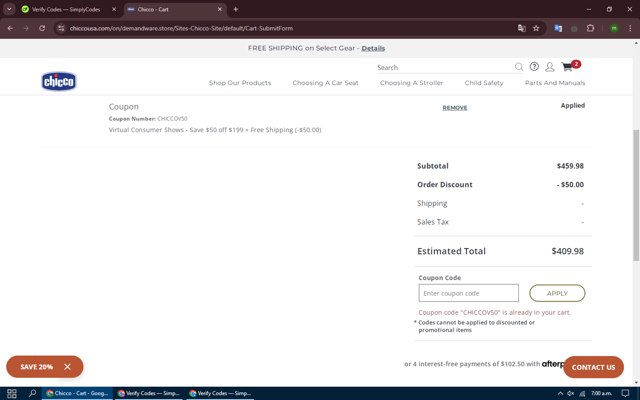Click the taskbar clock showing 7:00 a.m.
This screenshot has height=400, width=640.
tap(602, 393)
